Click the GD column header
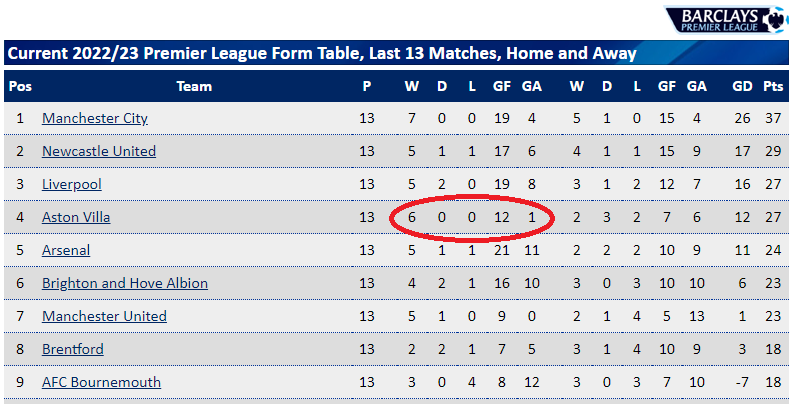 [x=742, y=86]
